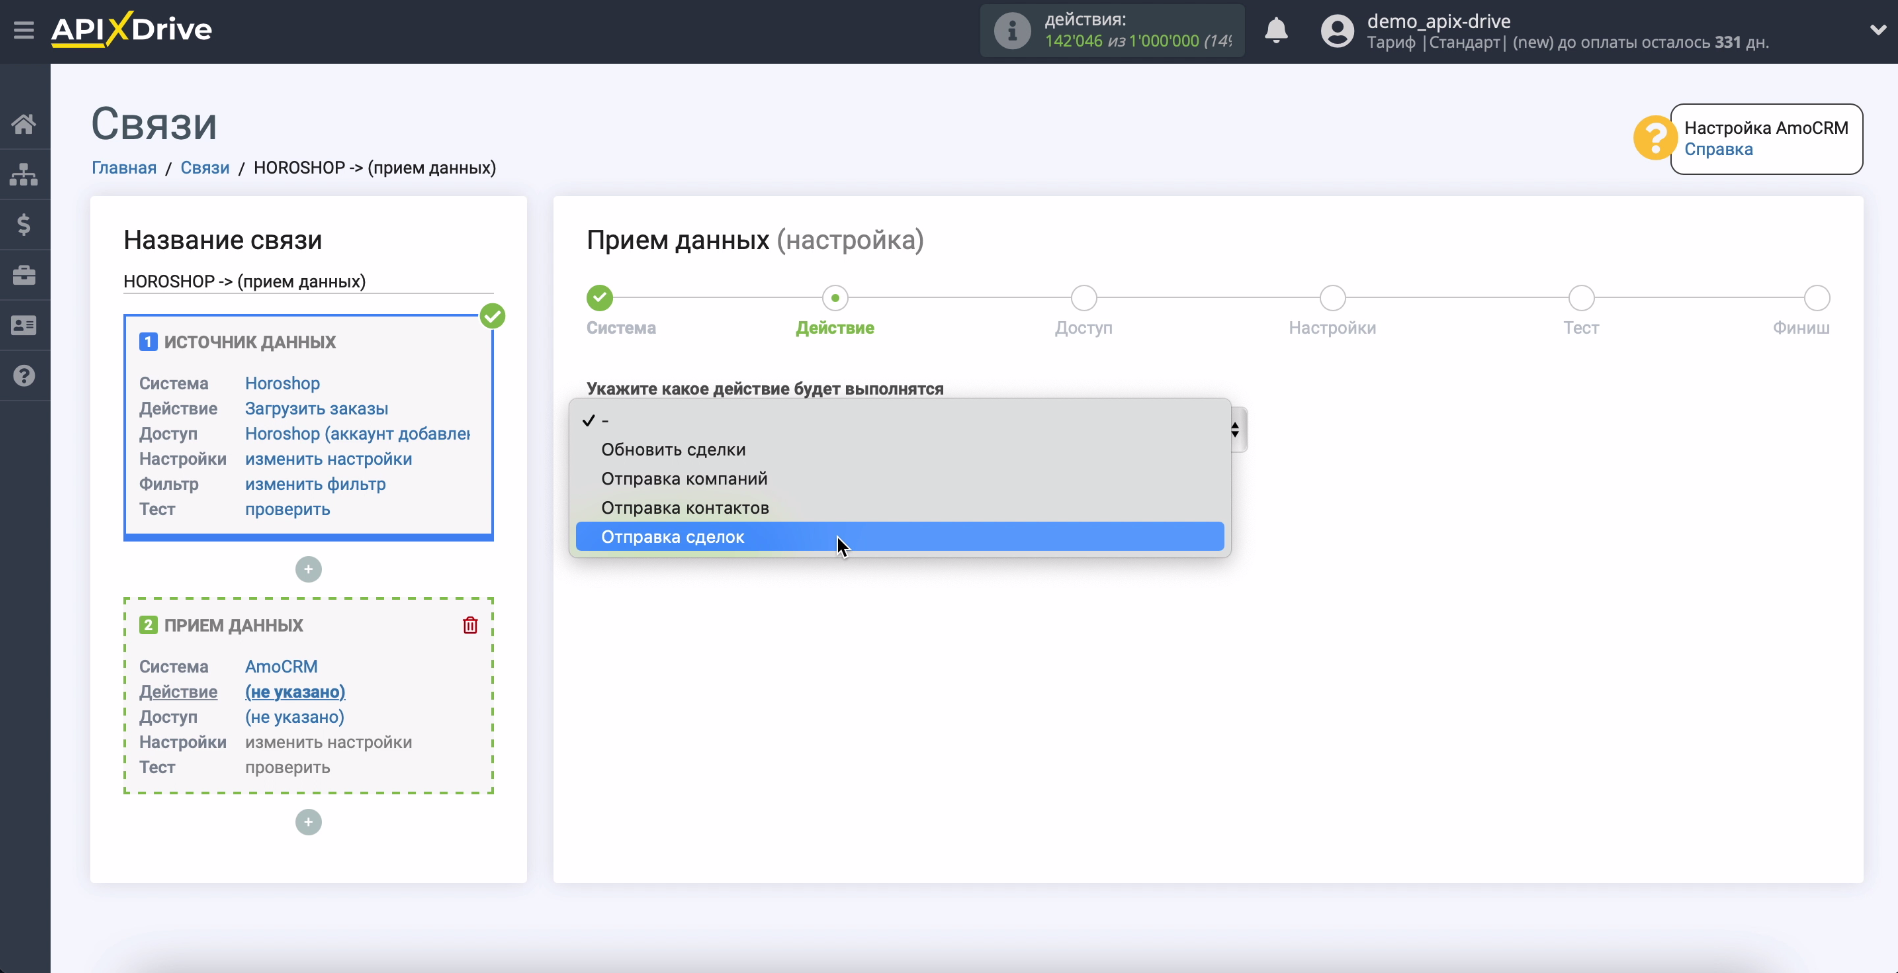Click receiver изменить настройки text
The height and width of the screenshot is (973, 1898).
(x=328, y=742)
